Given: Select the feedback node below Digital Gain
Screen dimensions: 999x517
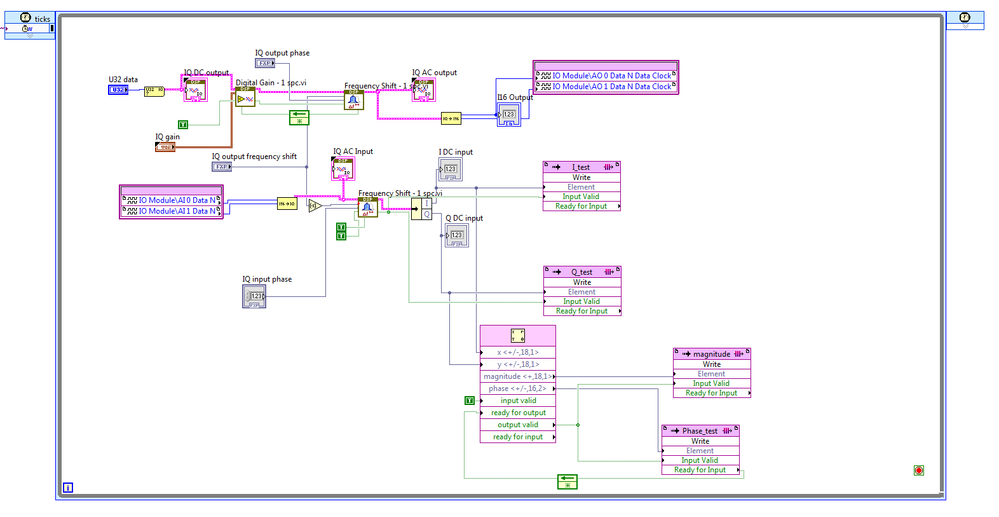Looking at the screenshot, I should coord(299,117).
